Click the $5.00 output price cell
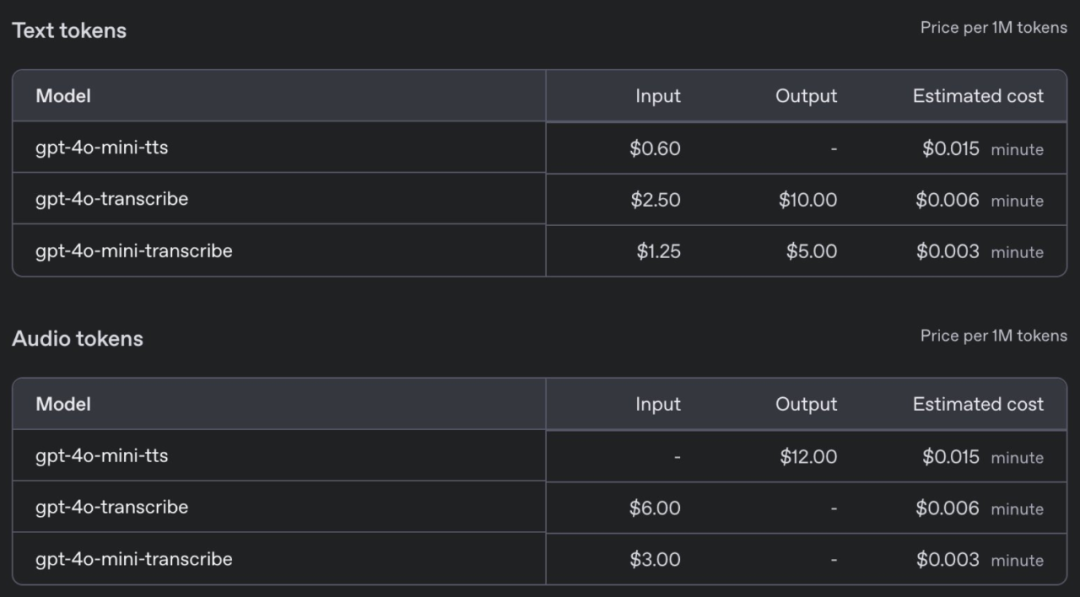Screen dimensions: 1080x597 pyautogui.click(x=811, y=251)
